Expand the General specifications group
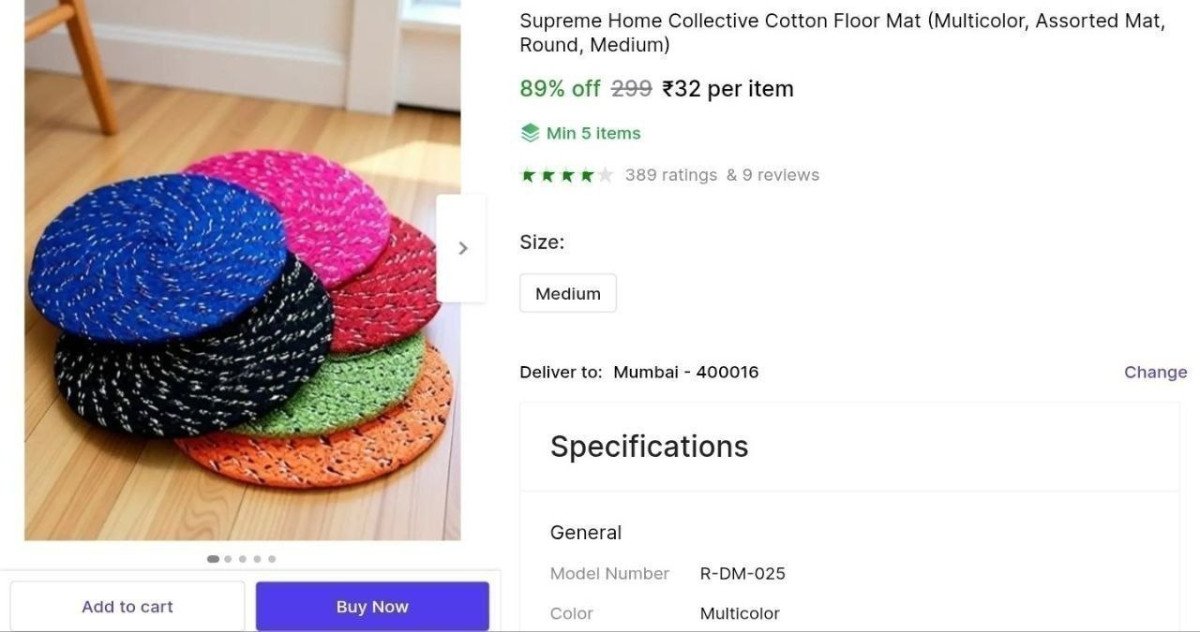 click(x=586, y=532)
